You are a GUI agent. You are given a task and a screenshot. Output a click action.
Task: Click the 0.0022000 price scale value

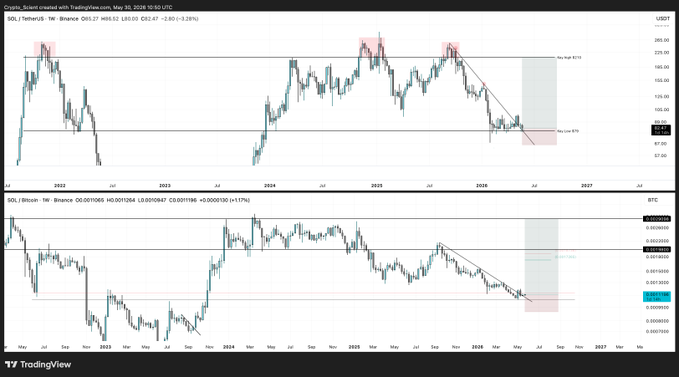[657, 241]
